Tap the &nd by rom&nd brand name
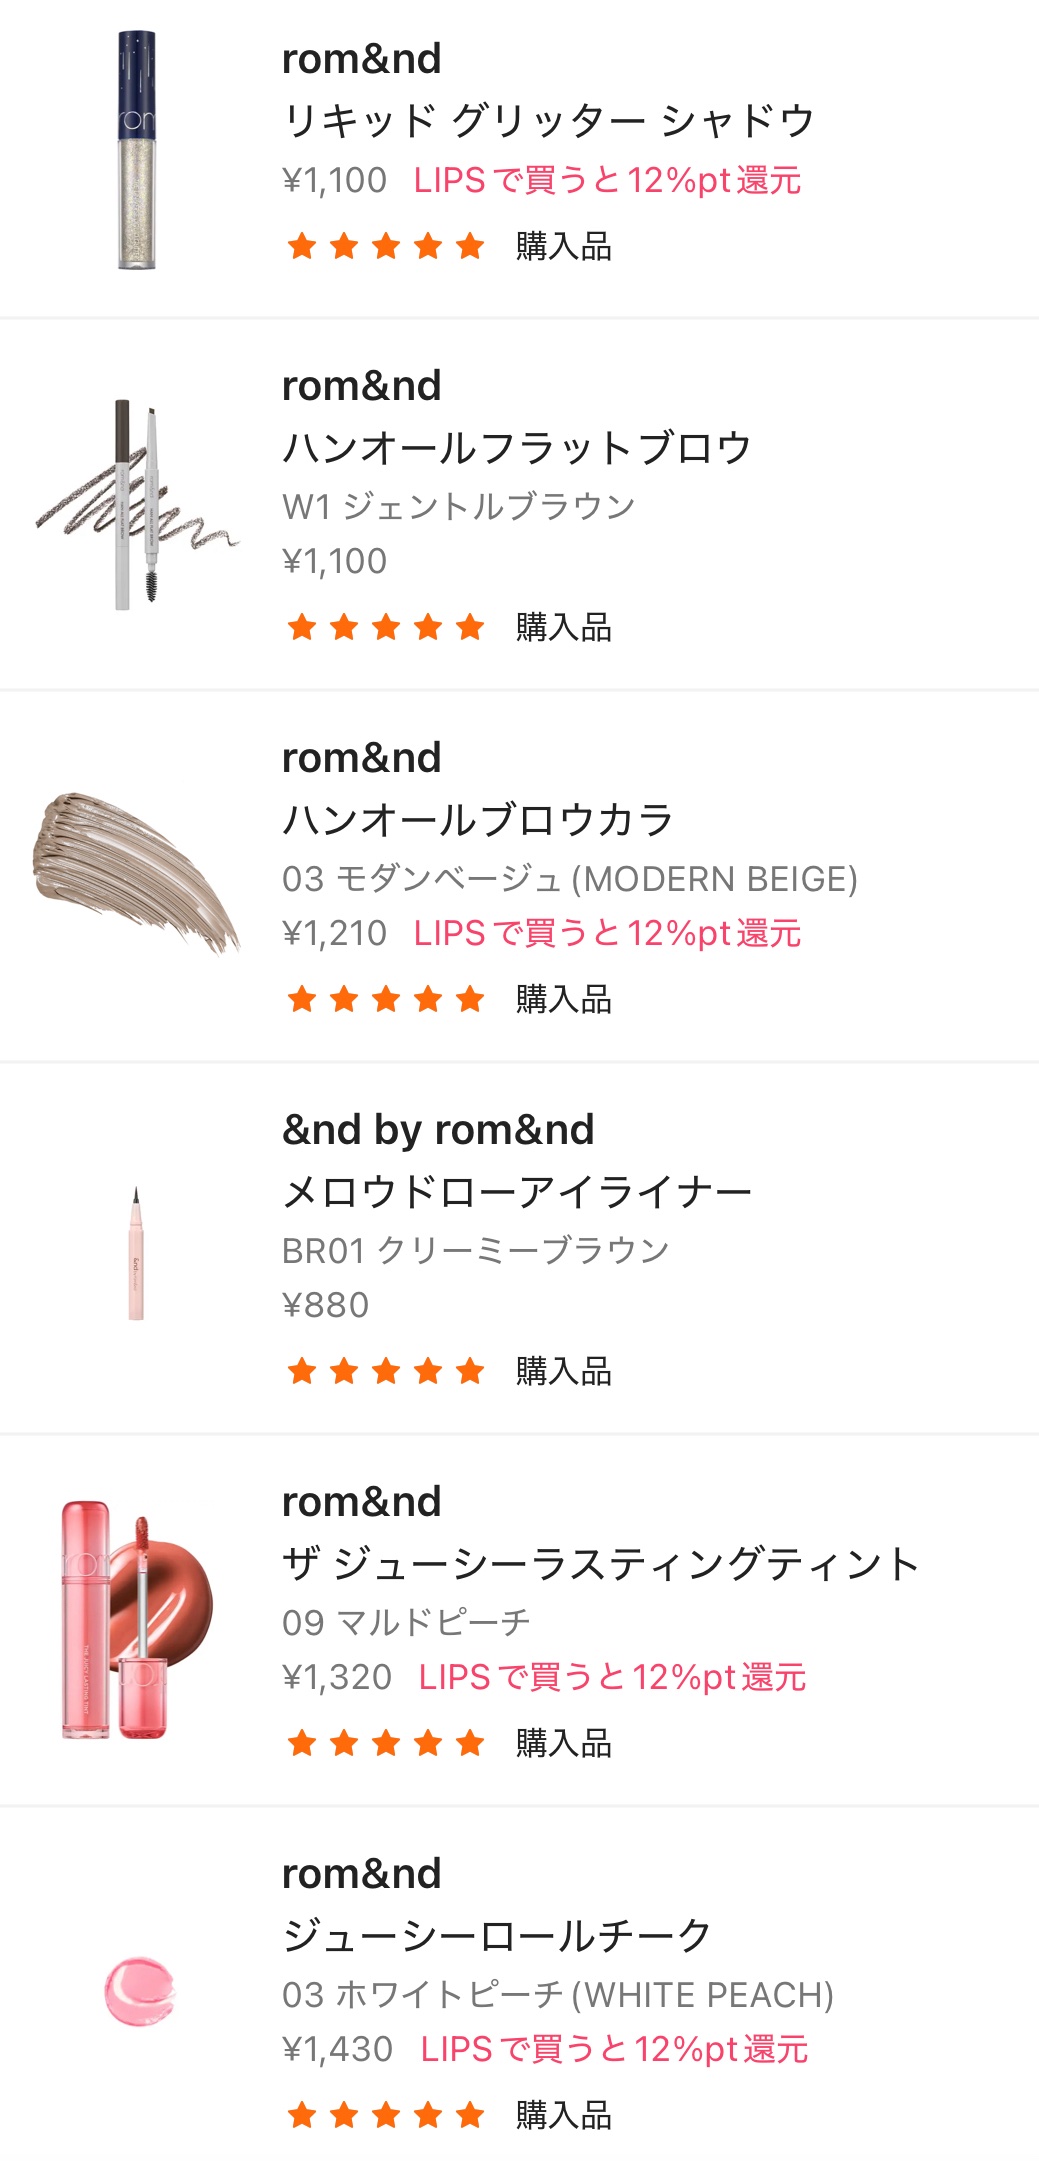The image size is (1039, 2161). click(x=438, y=1130)
